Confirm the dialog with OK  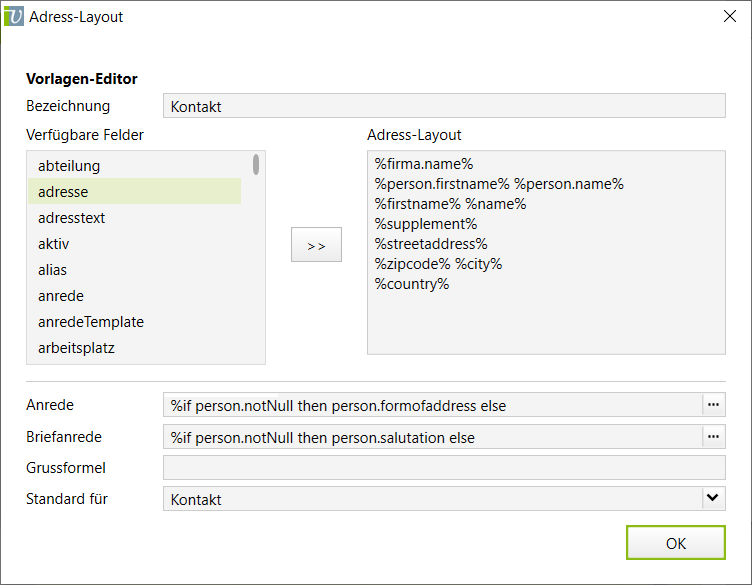tap(675, 543)
